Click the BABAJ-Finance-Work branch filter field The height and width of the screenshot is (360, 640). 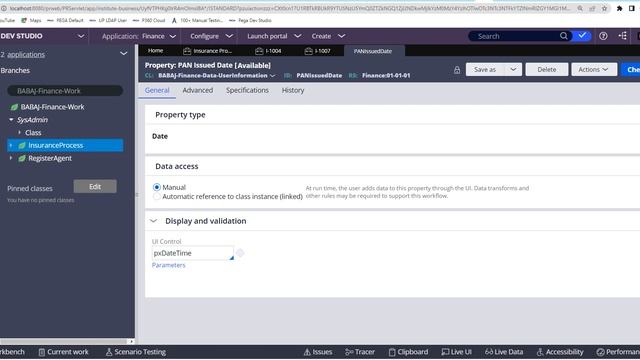(65, 91)
